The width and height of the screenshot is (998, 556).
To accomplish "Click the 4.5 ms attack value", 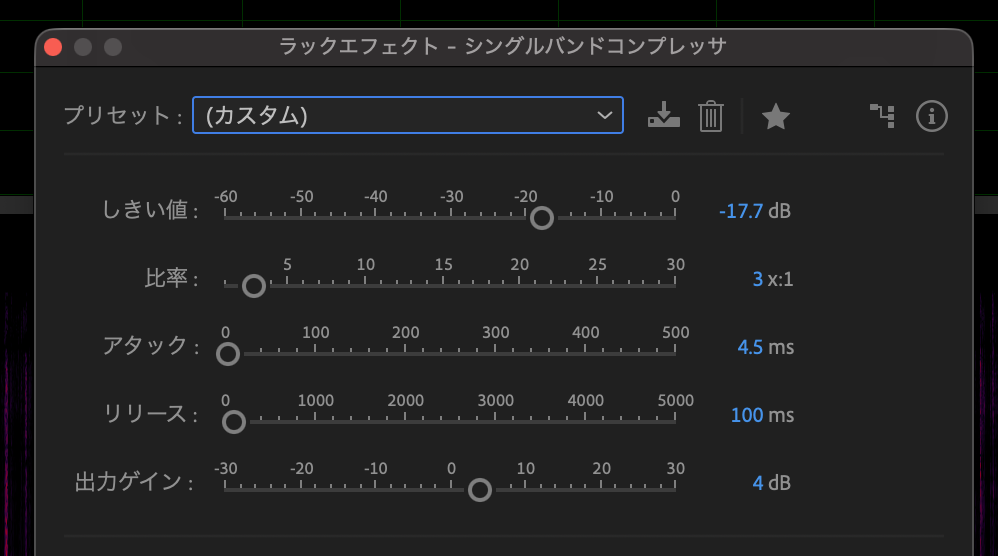I will [x=750, y=347].
